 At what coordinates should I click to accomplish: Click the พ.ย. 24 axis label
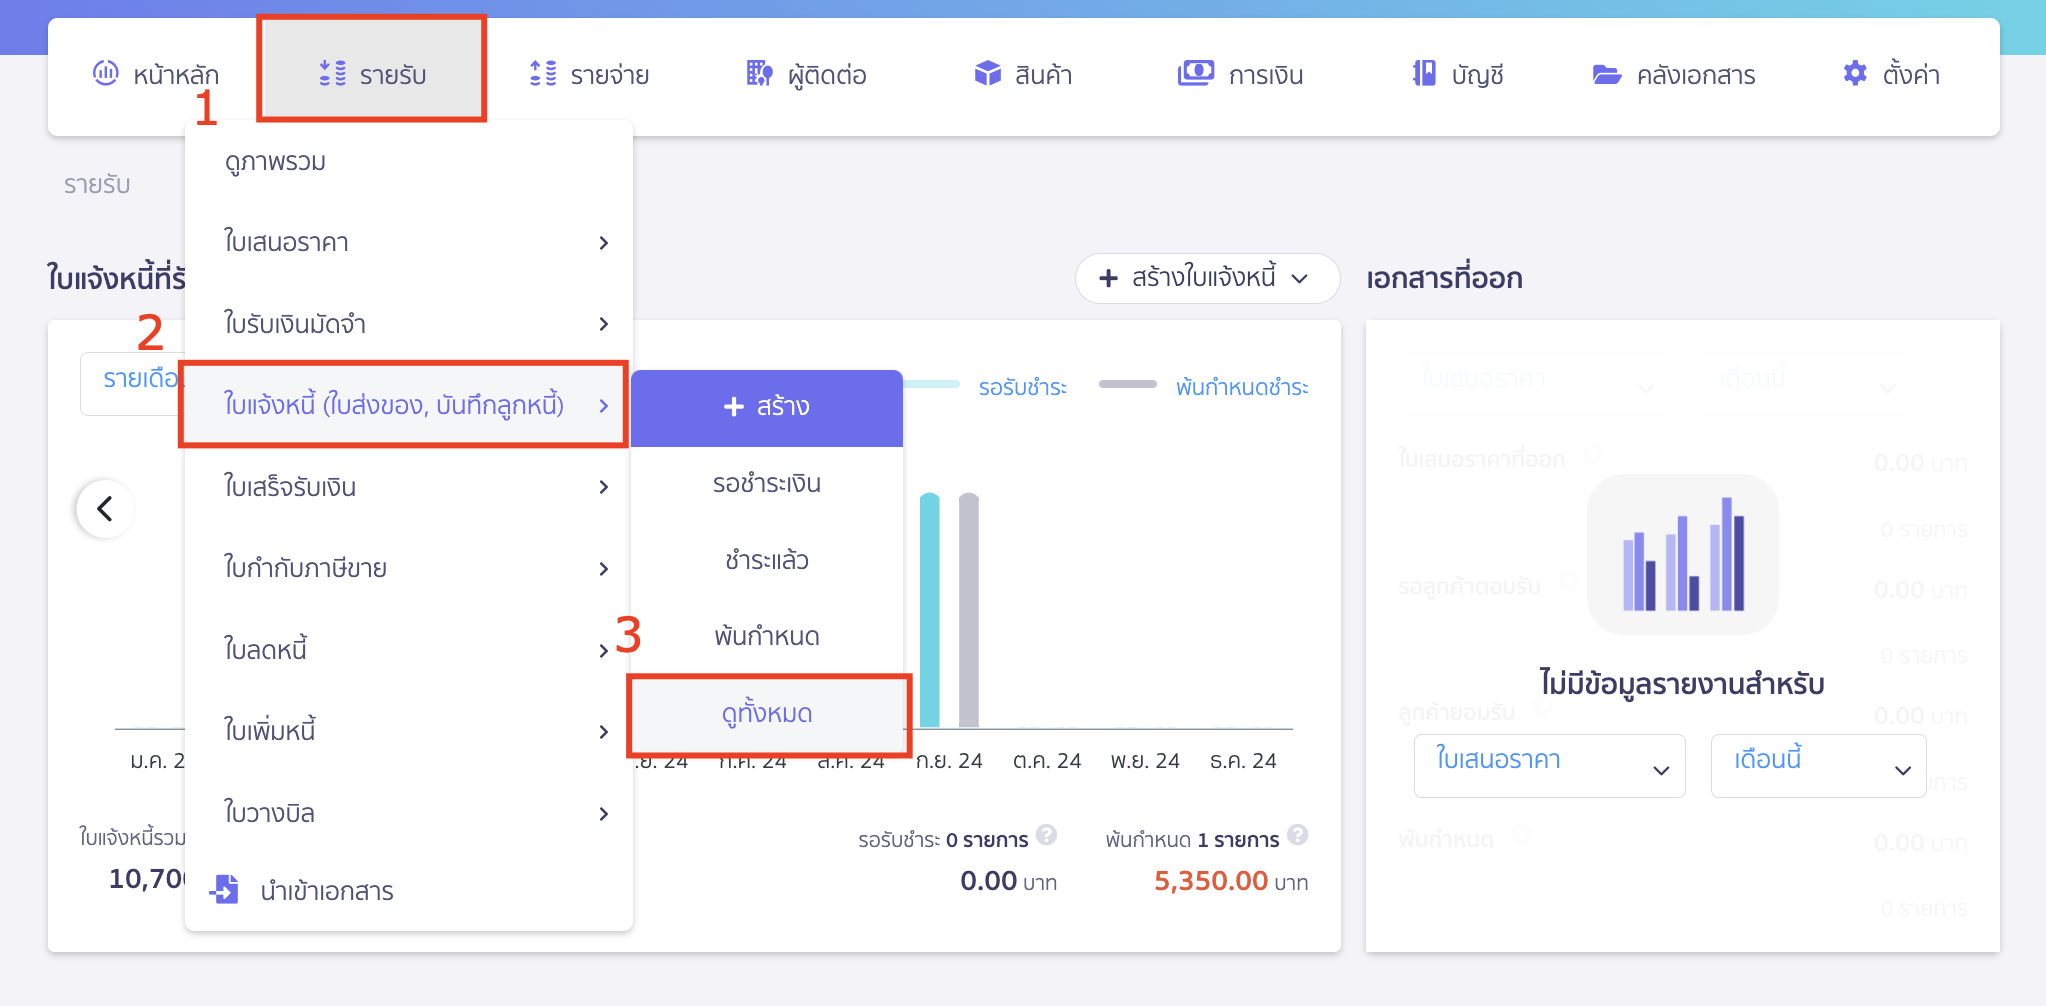point(1145,761)
